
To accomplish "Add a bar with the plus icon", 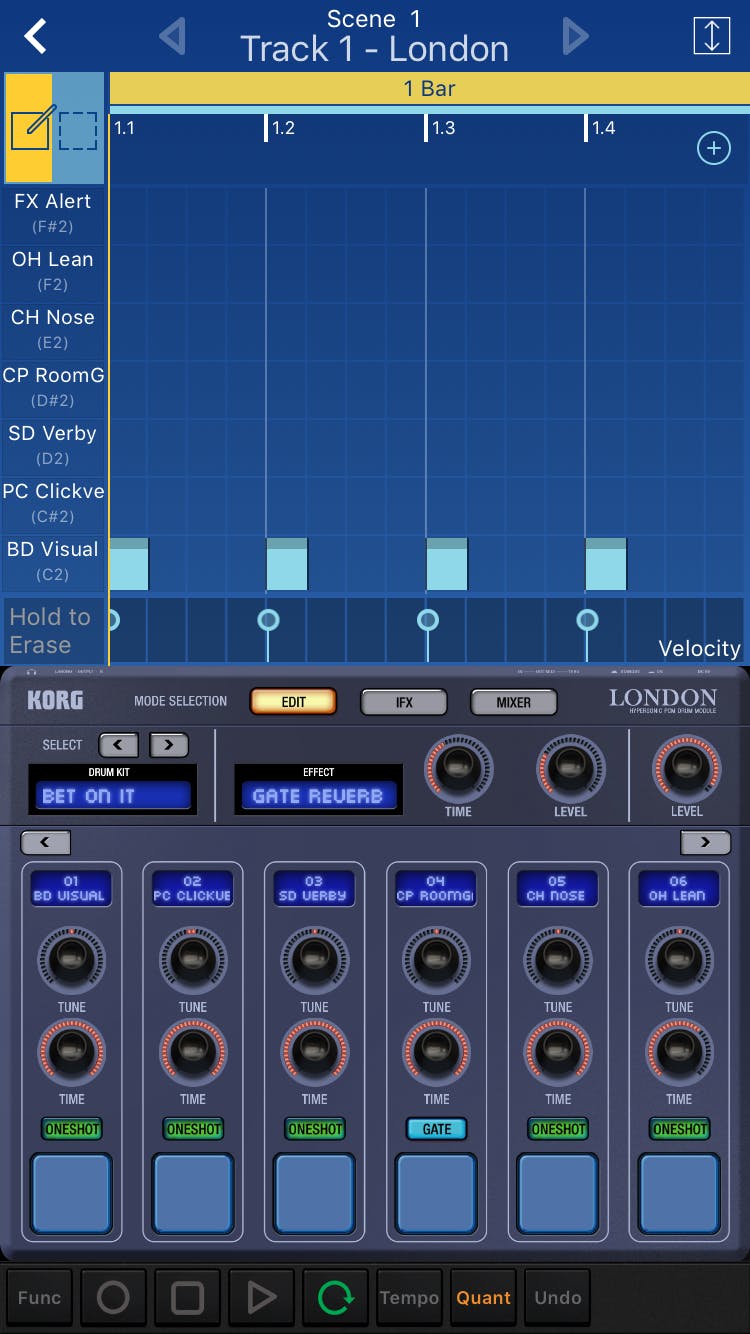I will (713, 149).
